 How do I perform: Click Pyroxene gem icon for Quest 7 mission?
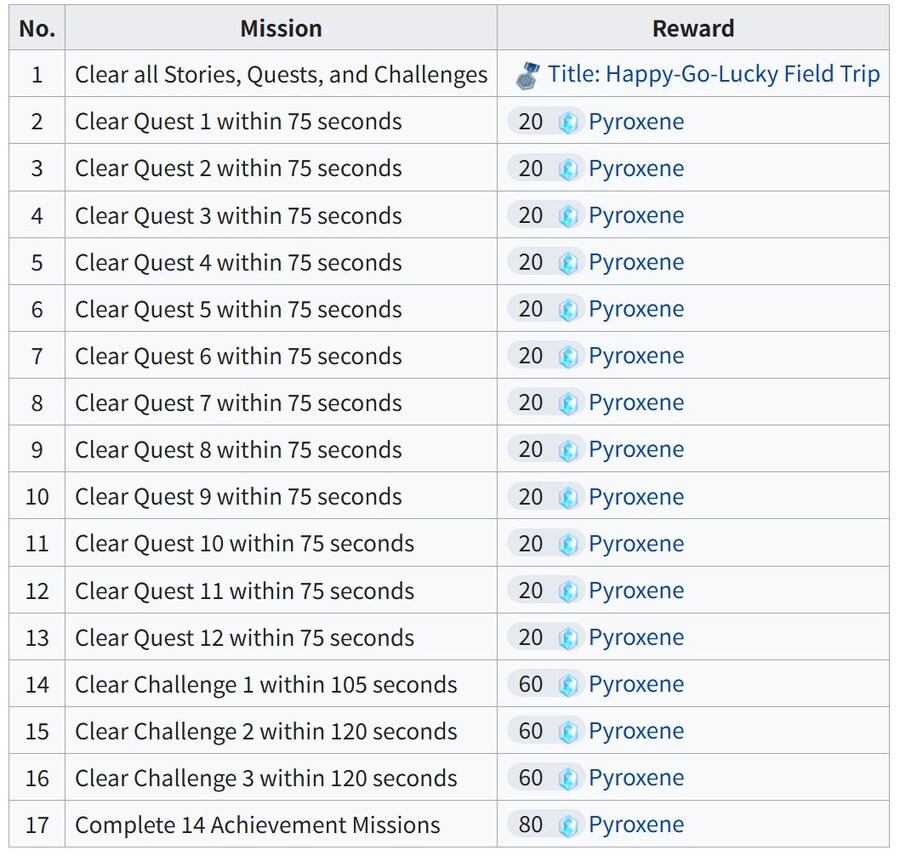click(568, 403)
